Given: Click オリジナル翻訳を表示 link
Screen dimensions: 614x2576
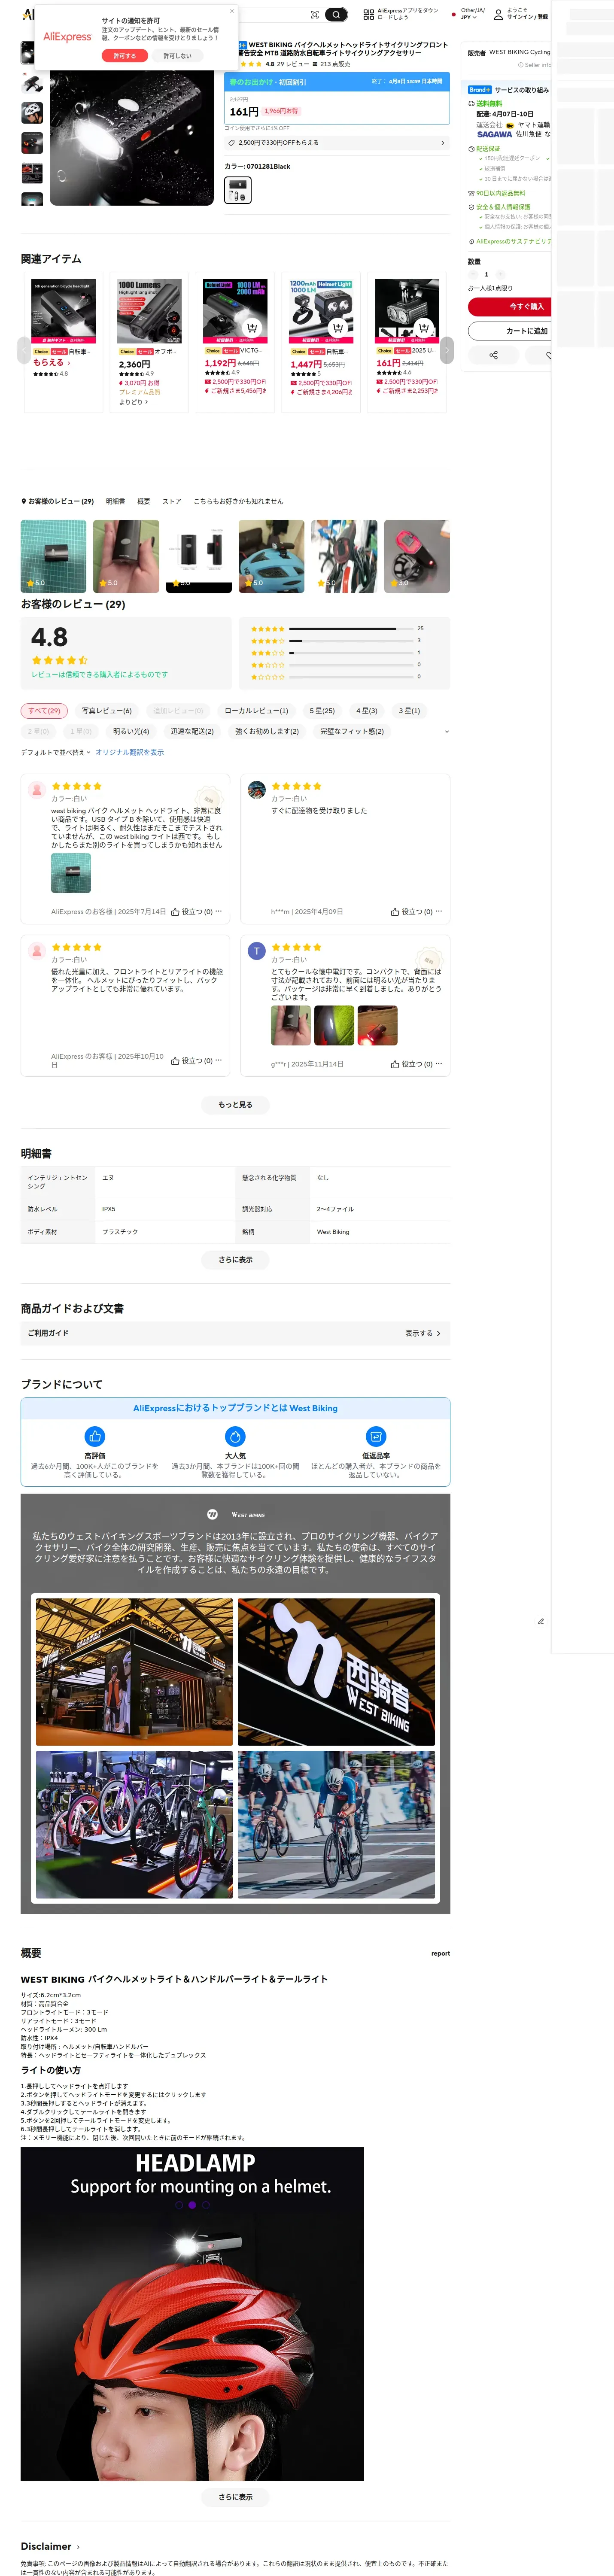Looking at the screenshot, I should (x=129, y=752).
